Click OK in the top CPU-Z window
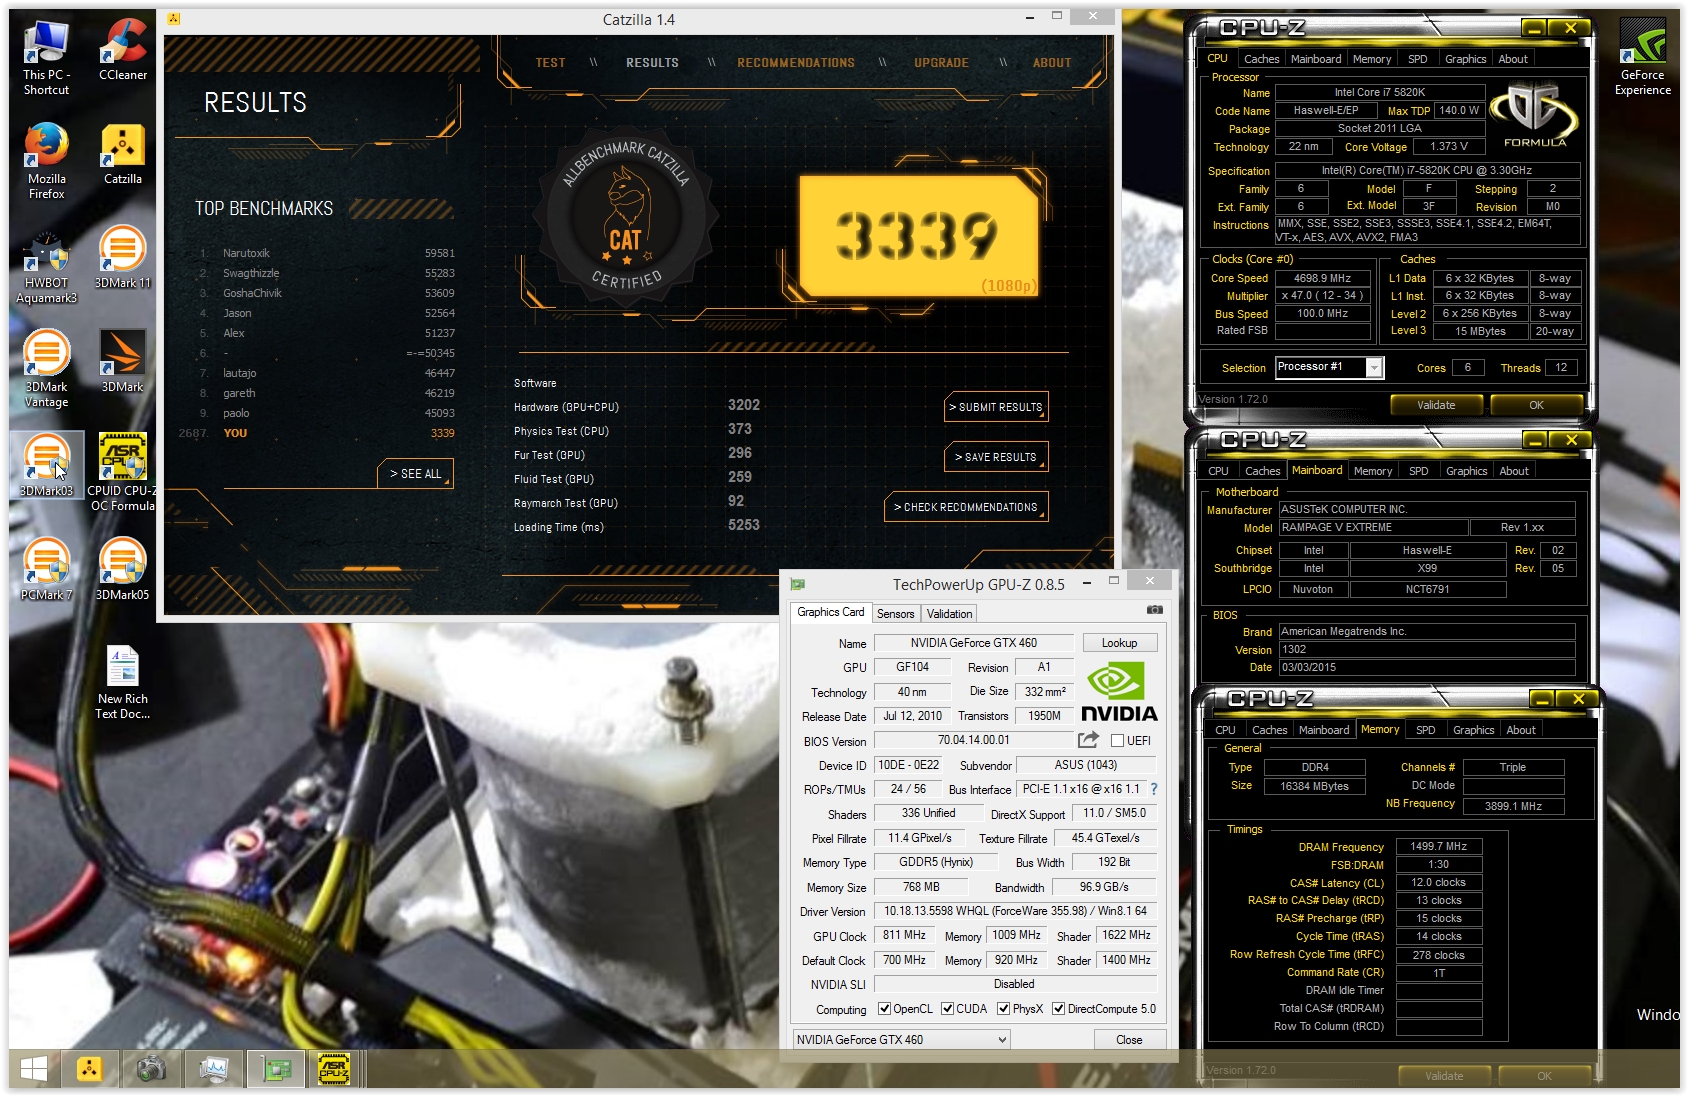 1536,405
